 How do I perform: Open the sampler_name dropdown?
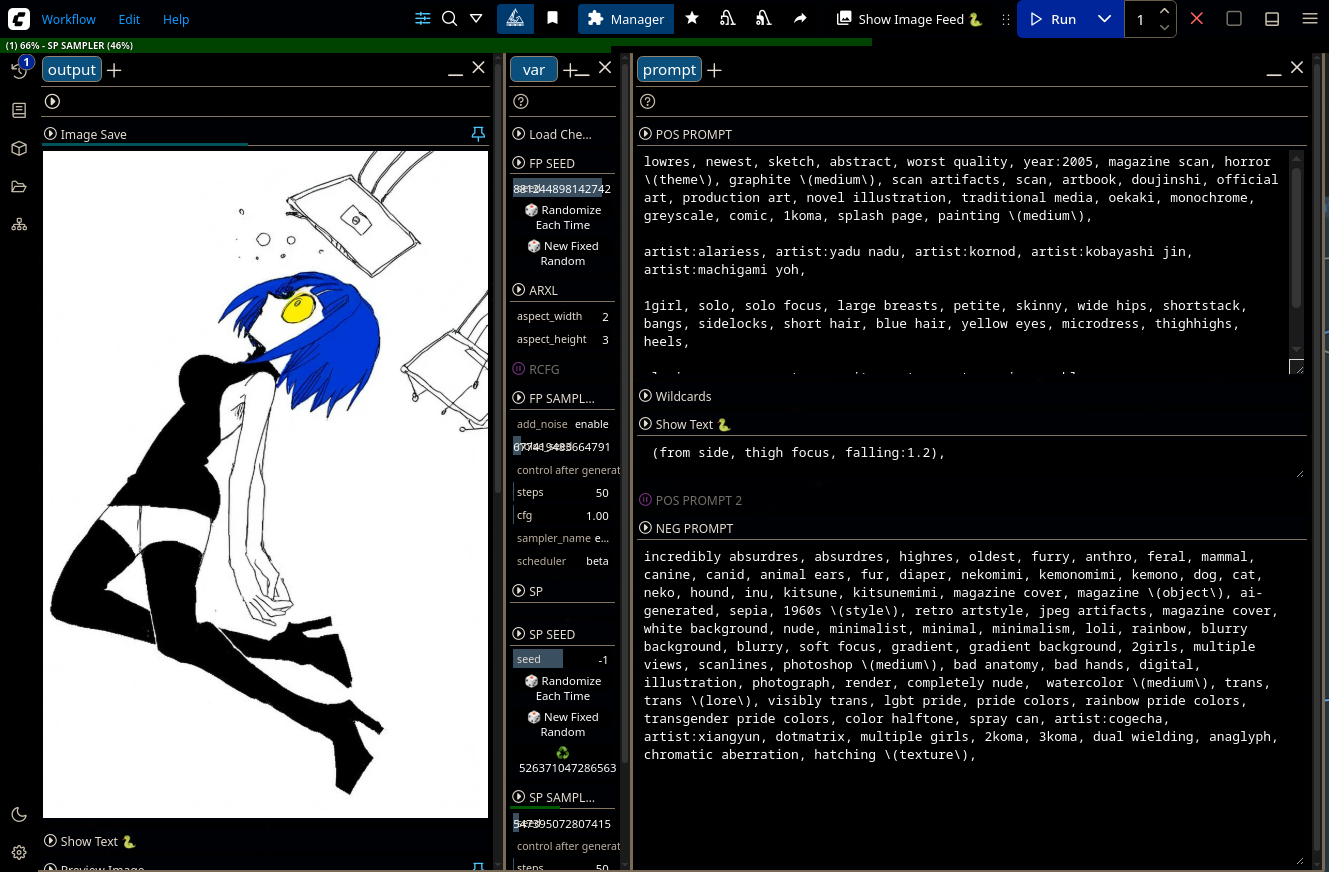(562, 538)
